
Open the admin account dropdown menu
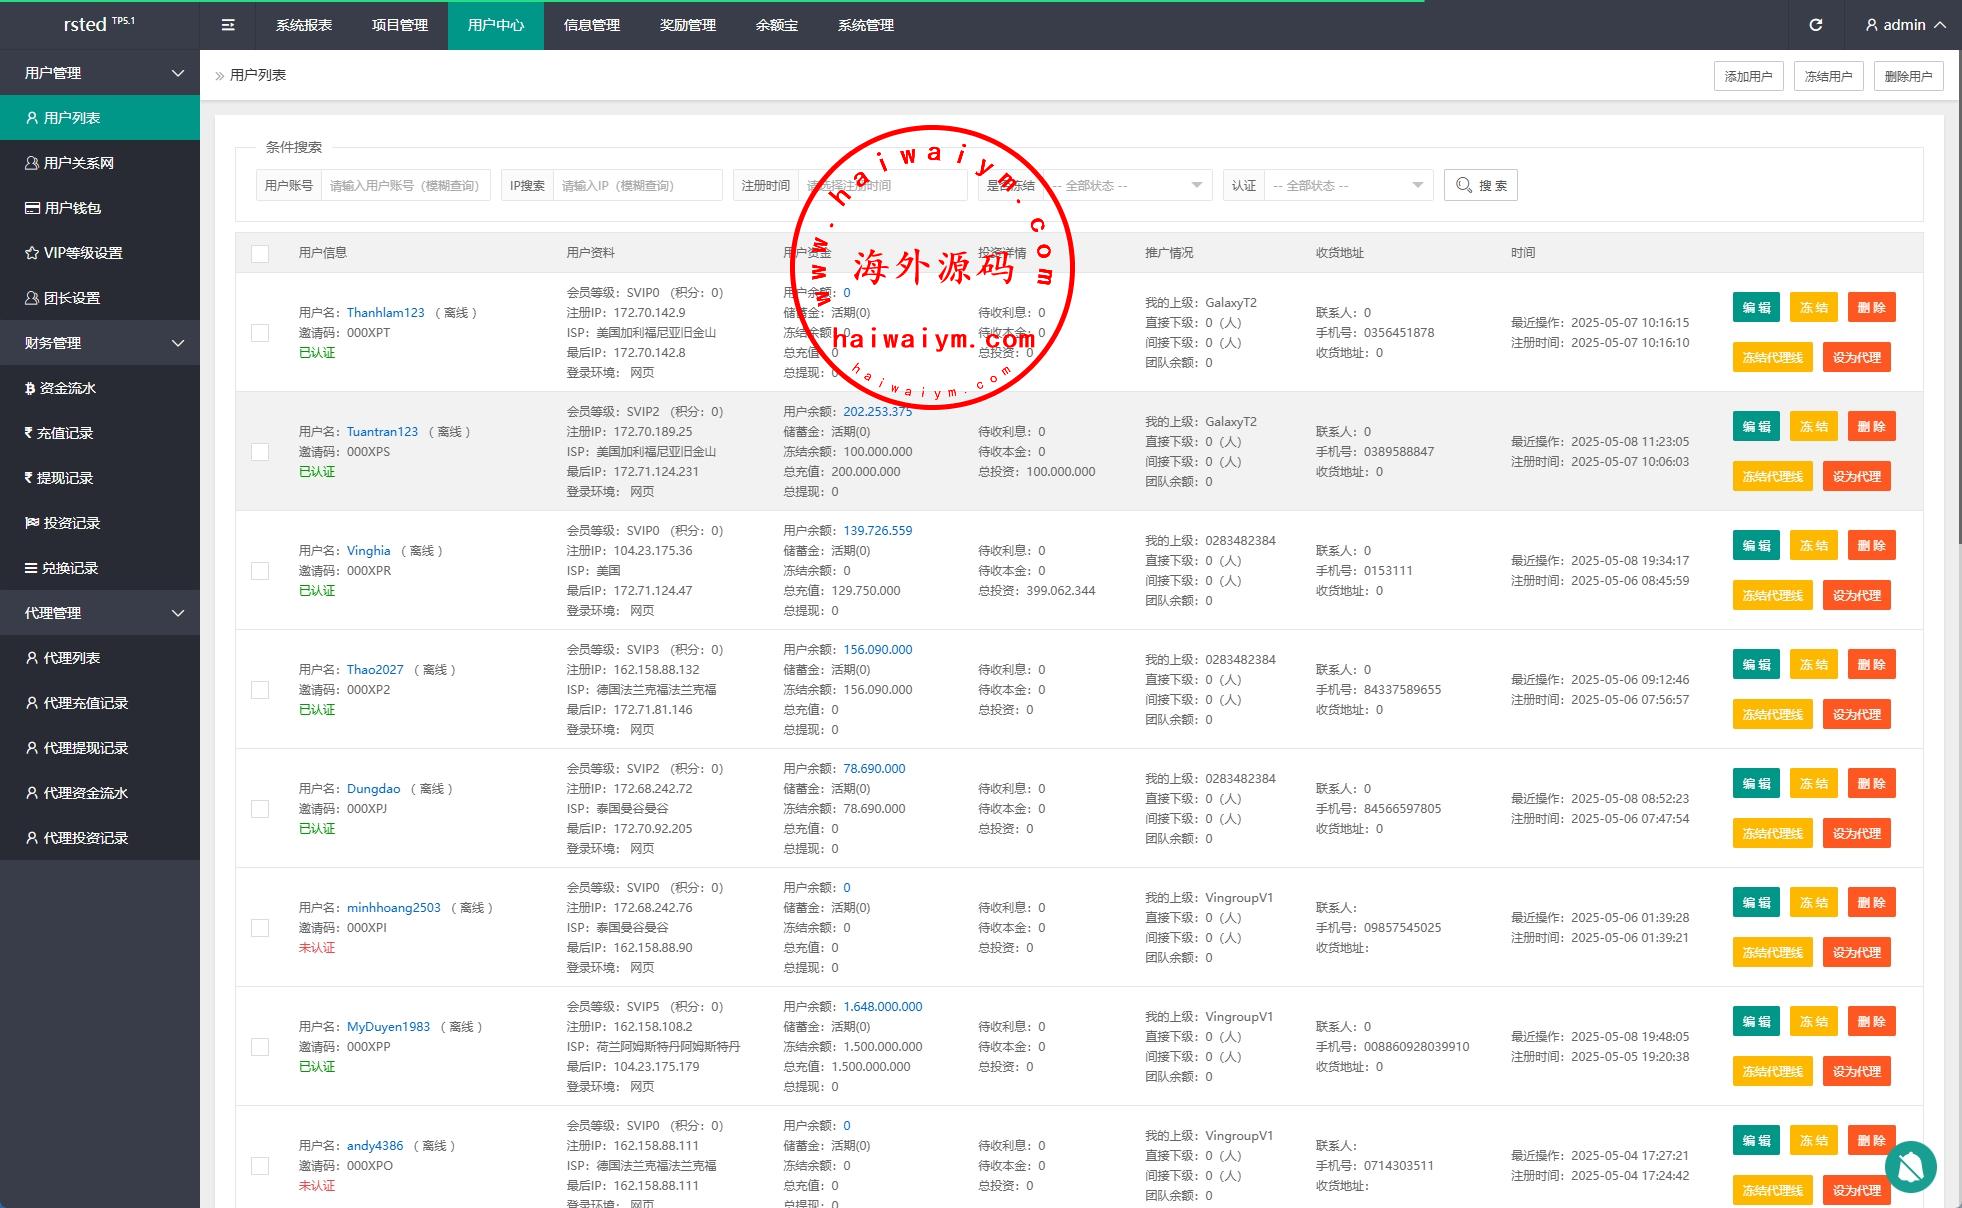point(1905,25)
